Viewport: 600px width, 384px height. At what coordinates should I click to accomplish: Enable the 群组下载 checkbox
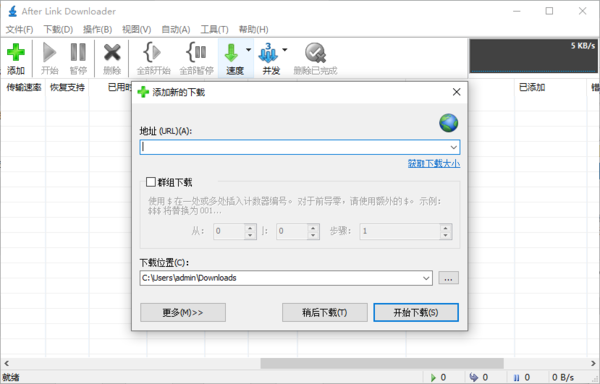[x=151, y=182]
